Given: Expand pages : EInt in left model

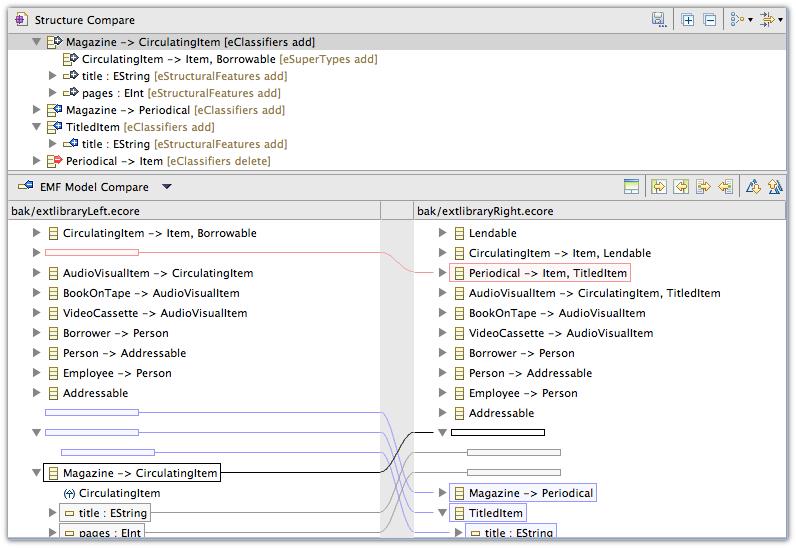Looking at the screenshot, I should (x=52, y=533).
